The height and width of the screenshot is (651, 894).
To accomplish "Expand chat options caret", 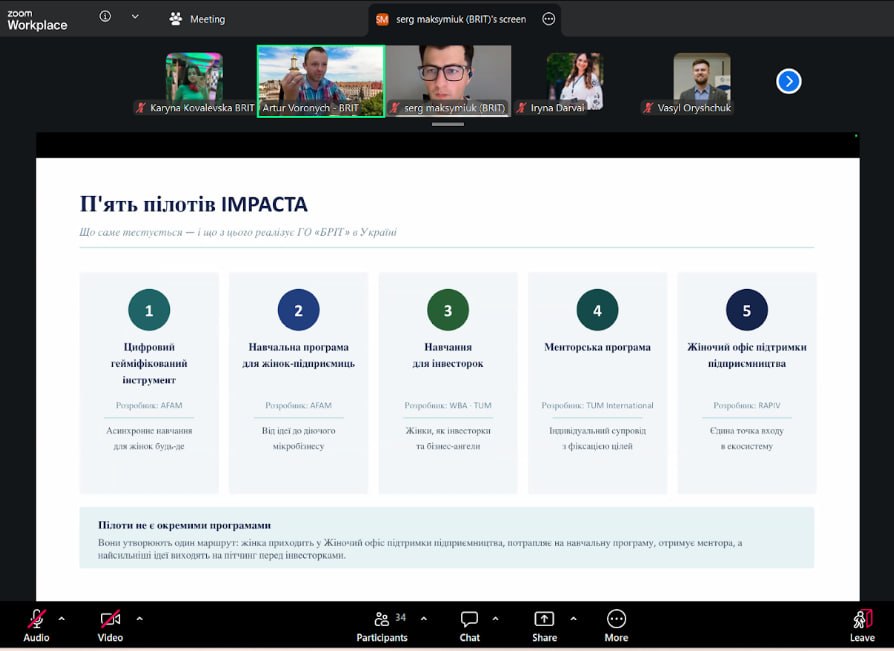I will (495, 619).
